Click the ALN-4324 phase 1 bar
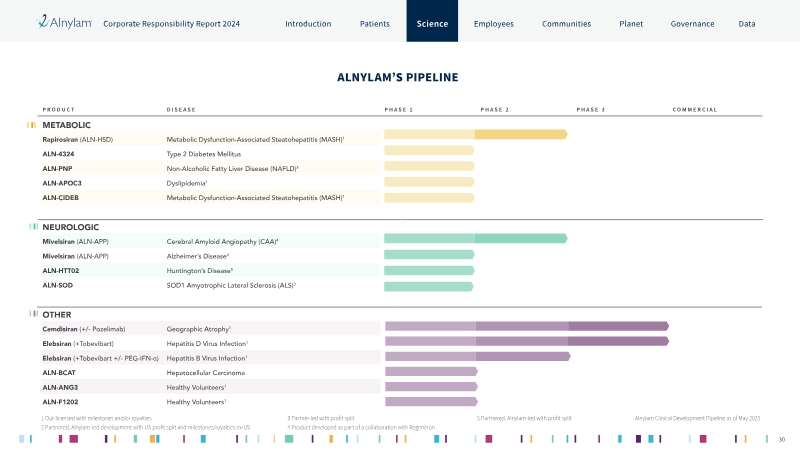Image resolution: width=800 pixels, height=450 pixels. pyautogui.click(x=429, y=151)
